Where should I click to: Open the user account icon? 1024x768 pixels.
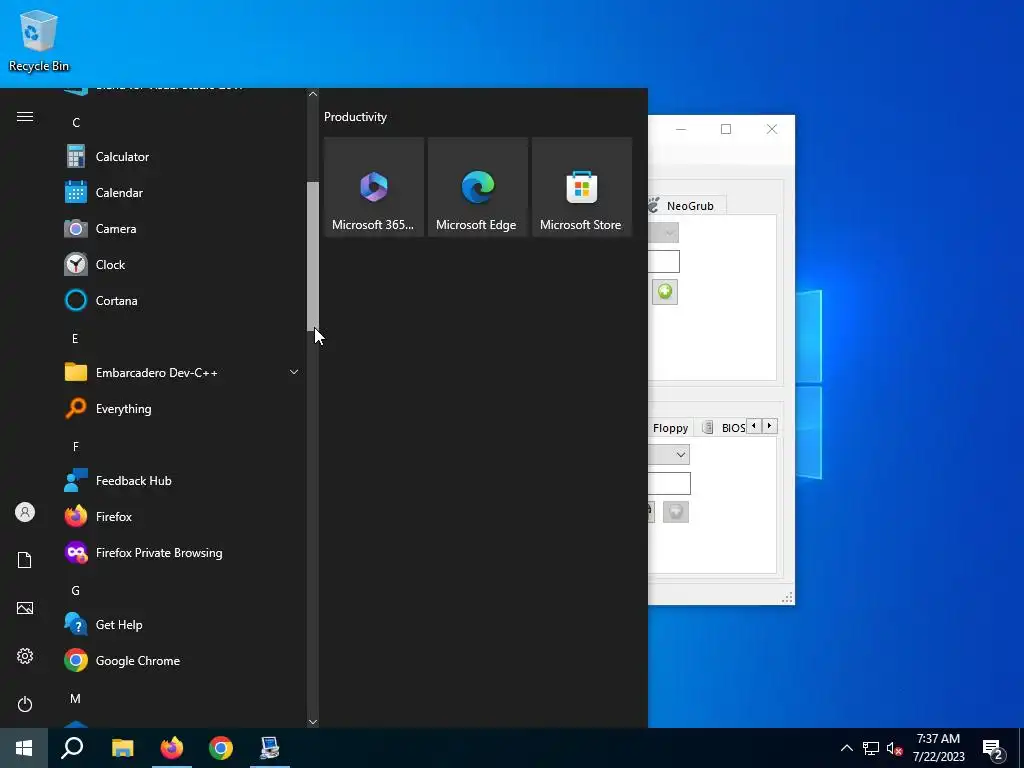pyautogui.click(x=25, y=512)
